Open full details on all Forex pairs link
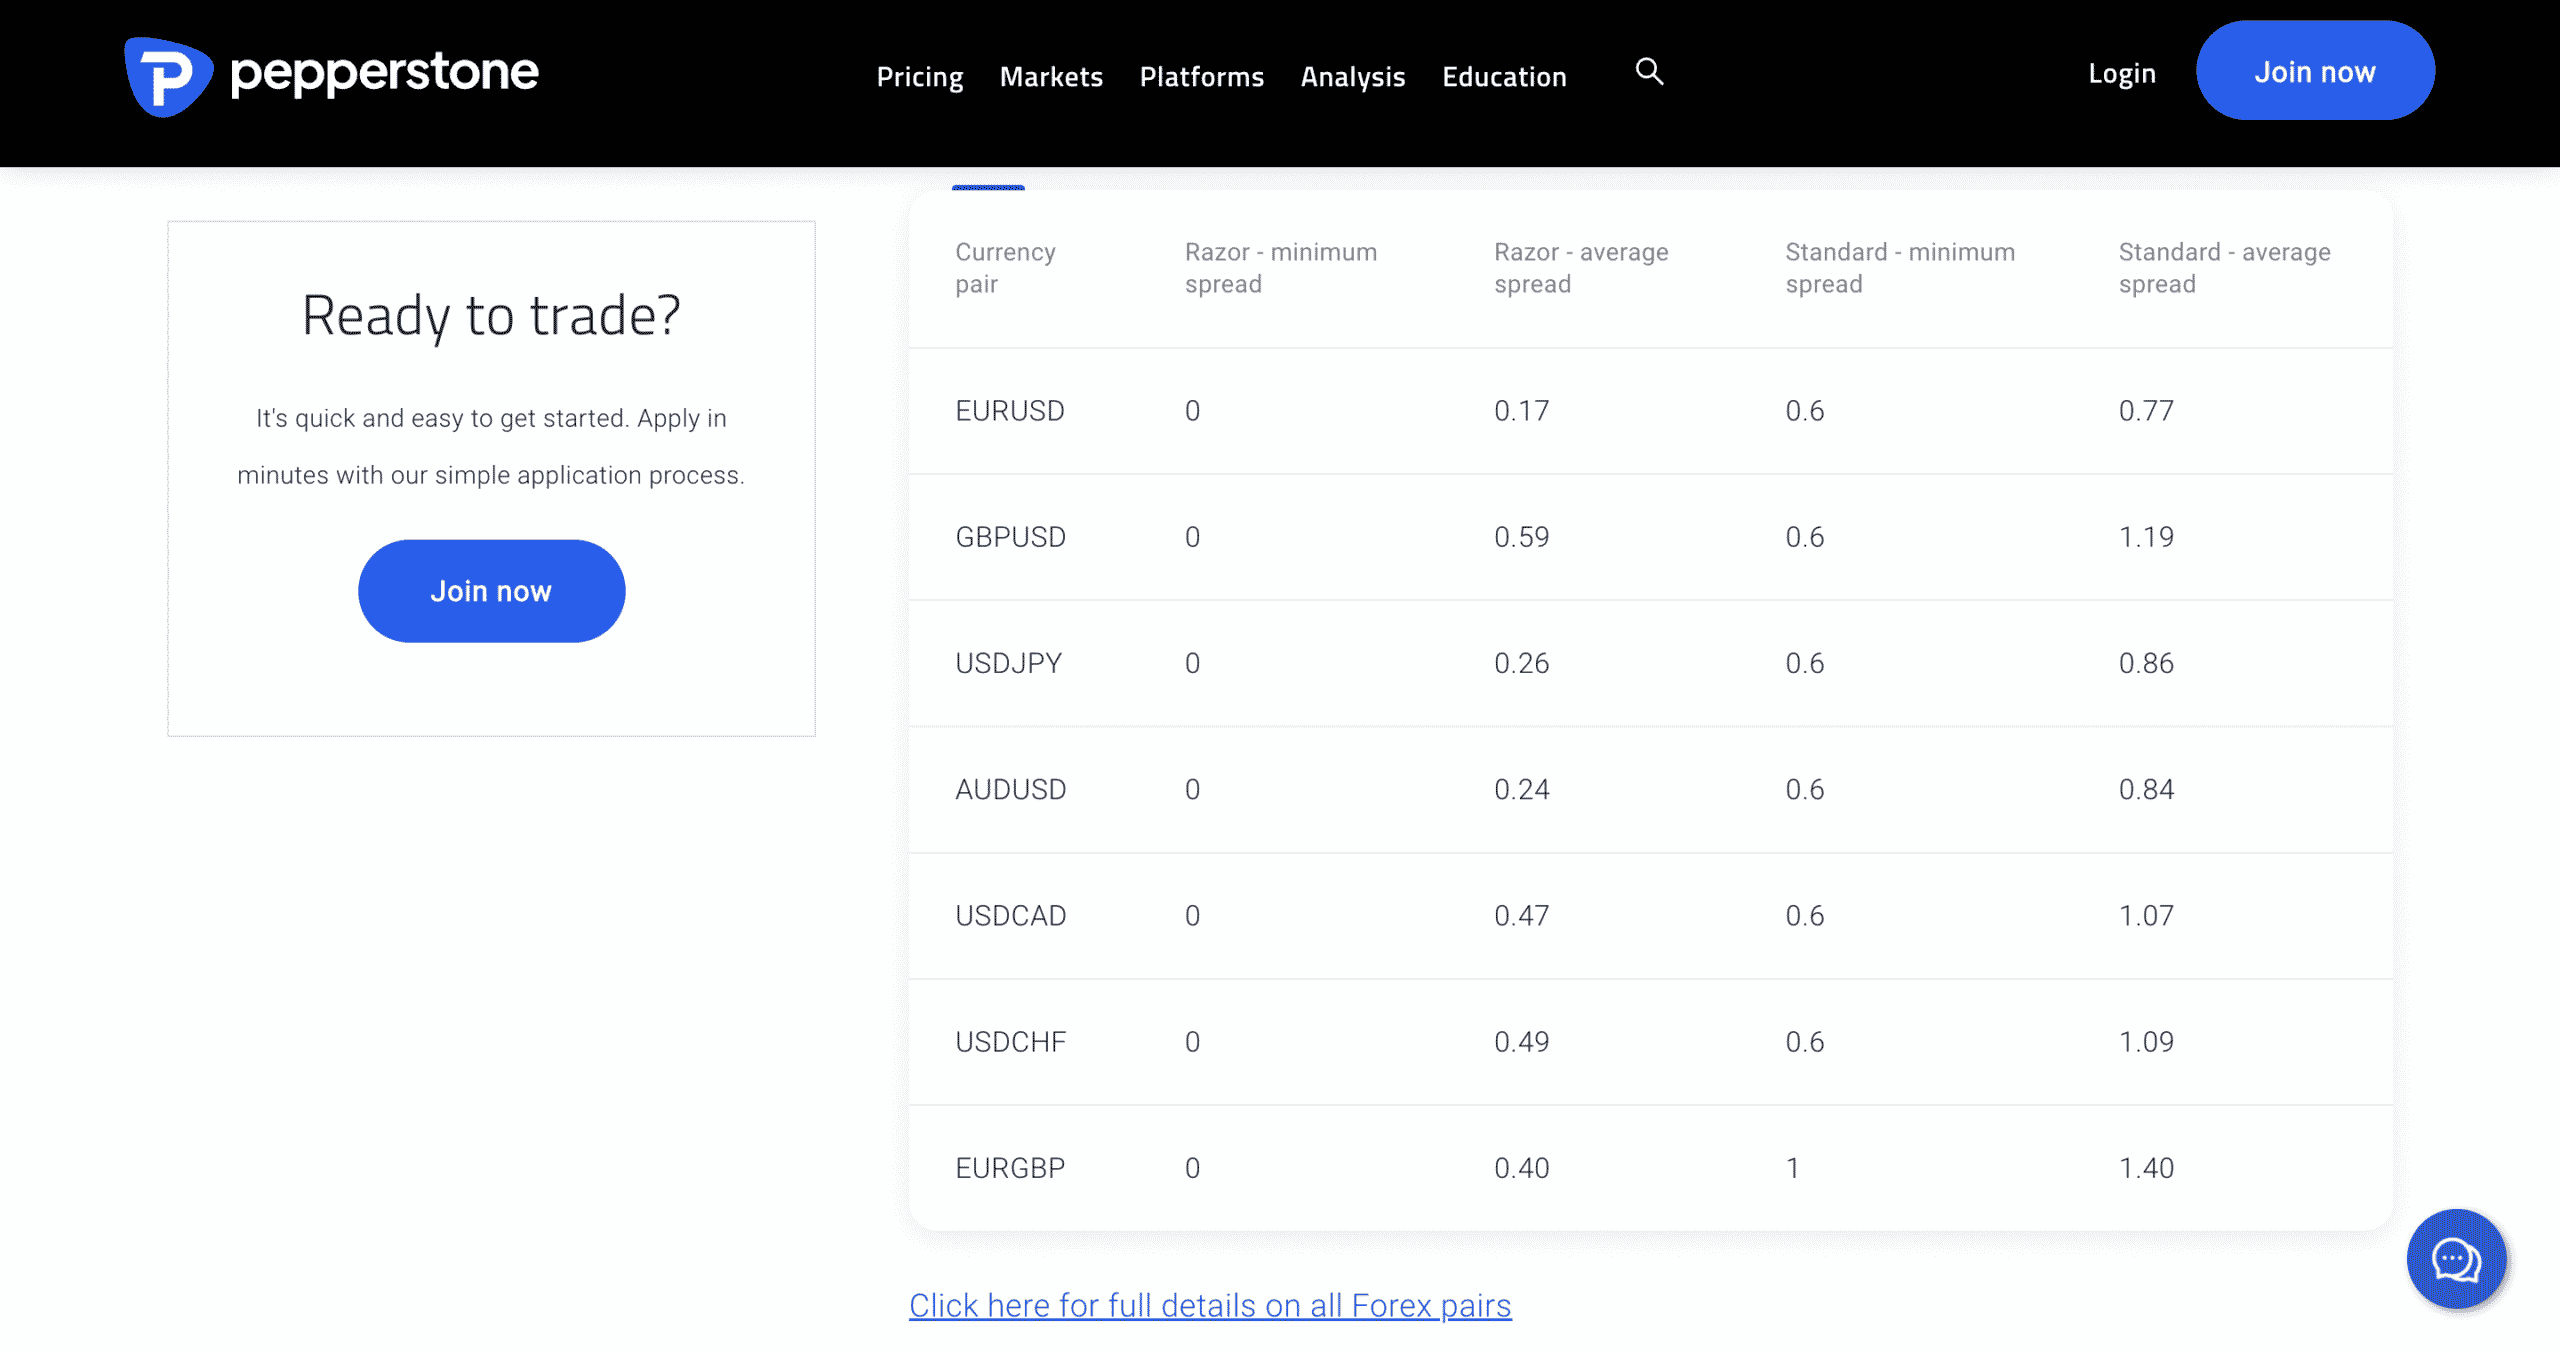The height and width of the screenshot is (1353, 2560). click(1210, 1305)
